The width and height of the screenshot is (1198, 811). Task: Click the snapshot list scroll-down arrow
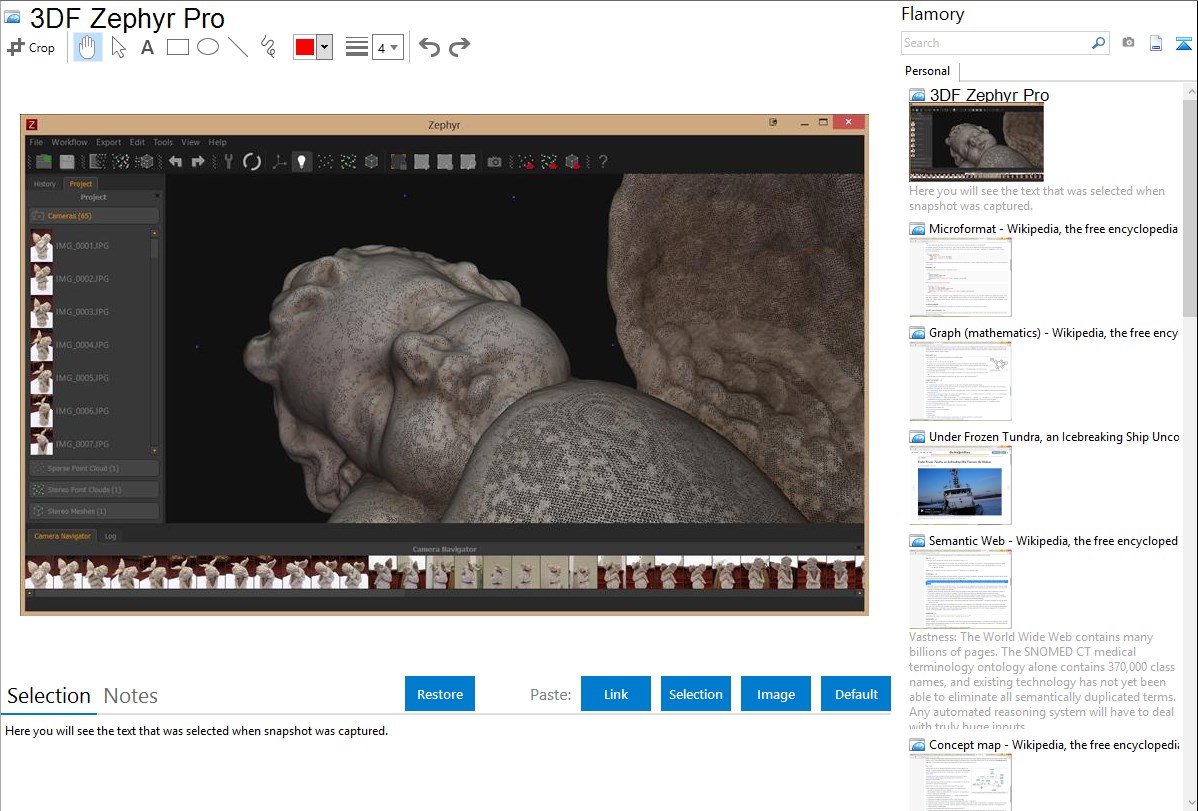[x=1190, y=803]
